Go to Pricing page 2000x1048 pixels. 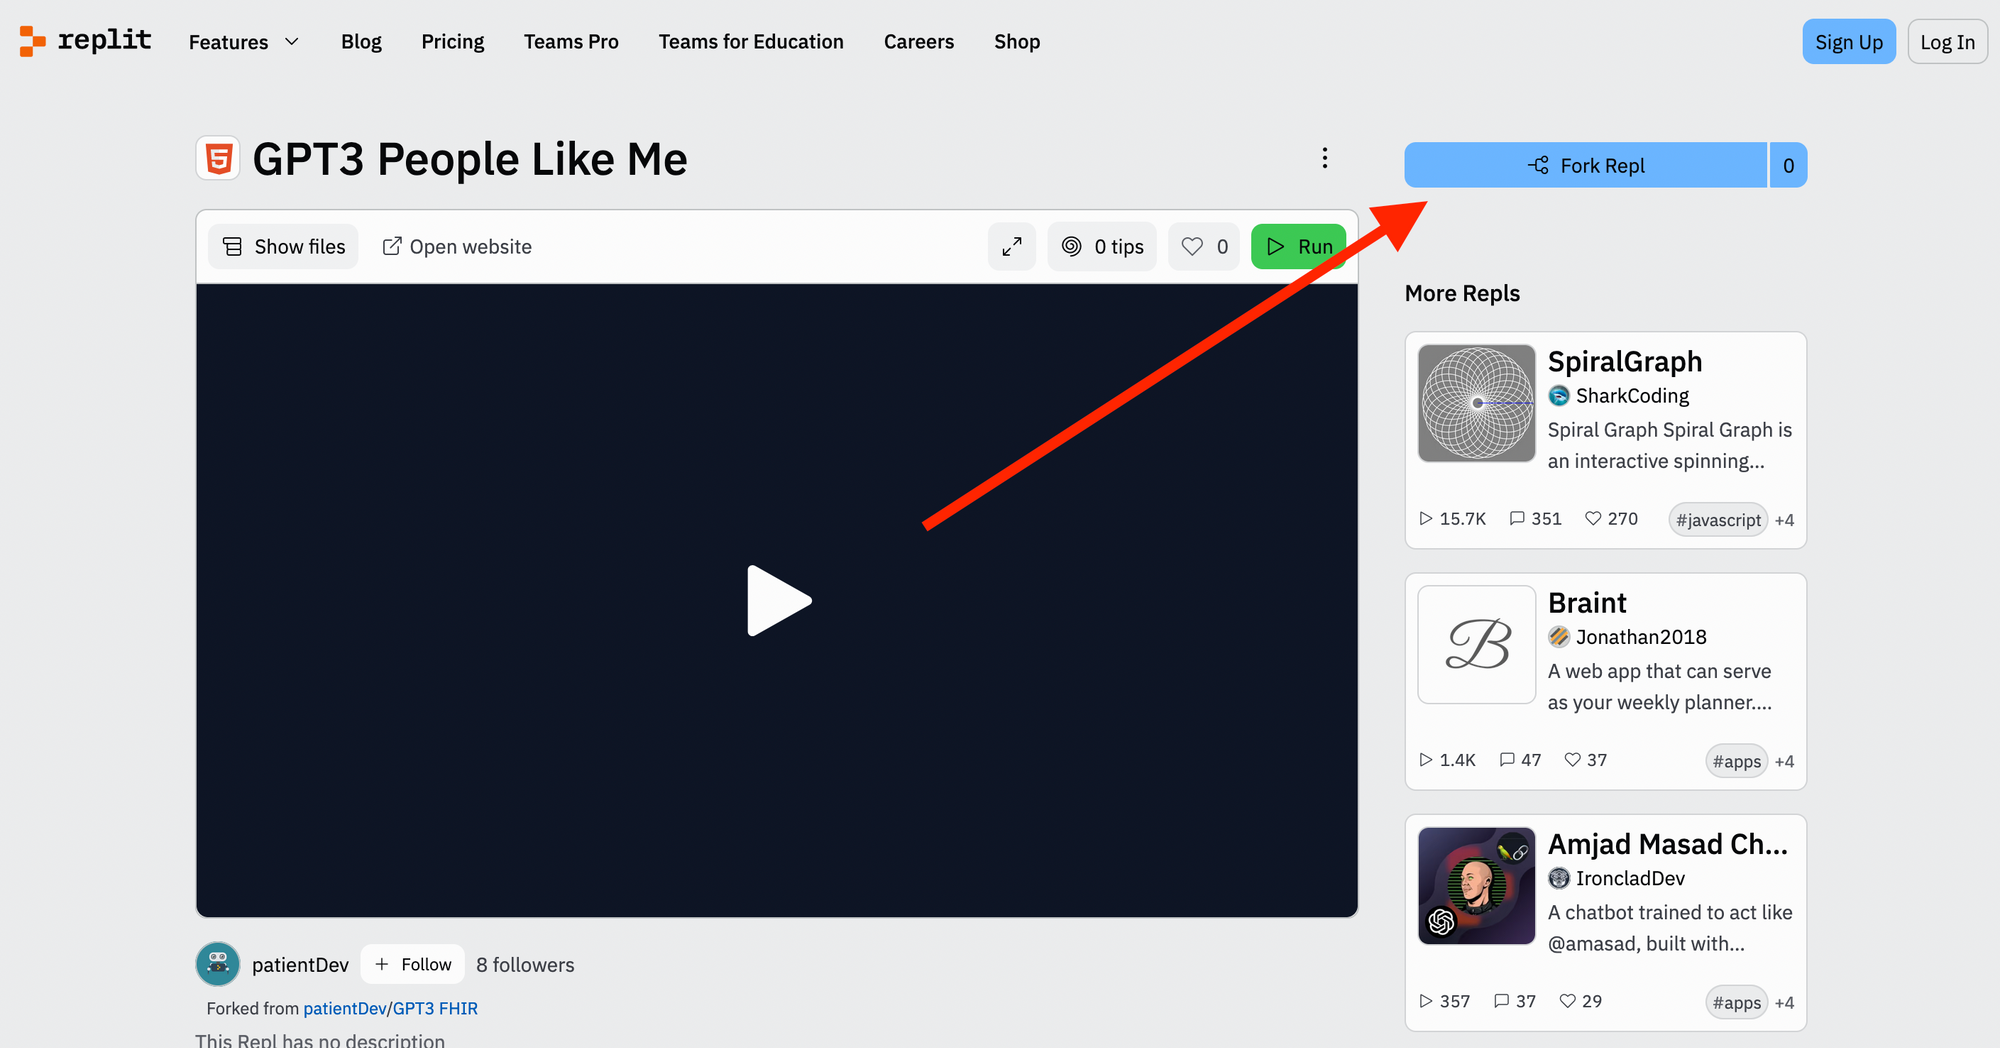point(452,42)
